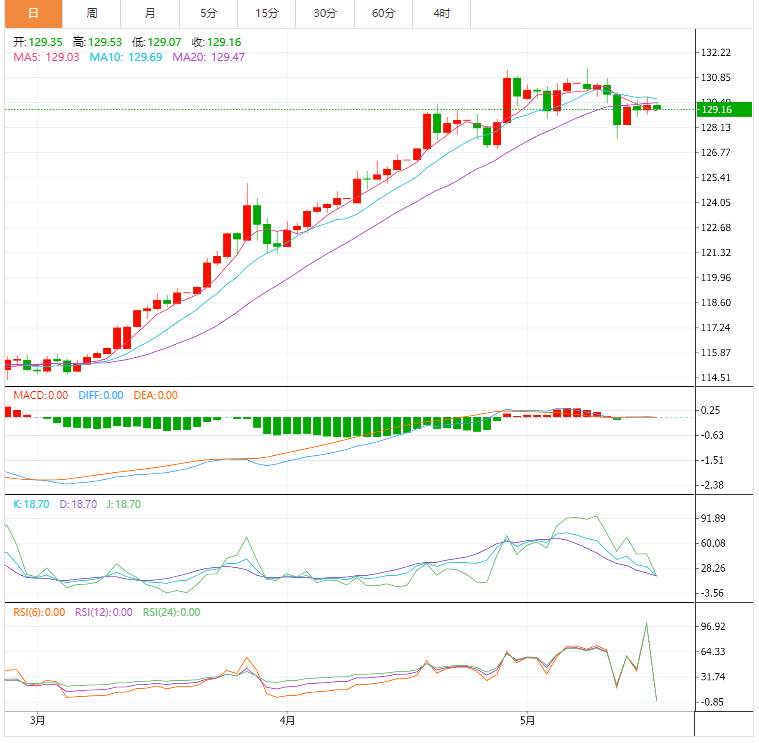Select the 60分 interval tab
Viewport: 759px width, 743px height.
(383, 14)
